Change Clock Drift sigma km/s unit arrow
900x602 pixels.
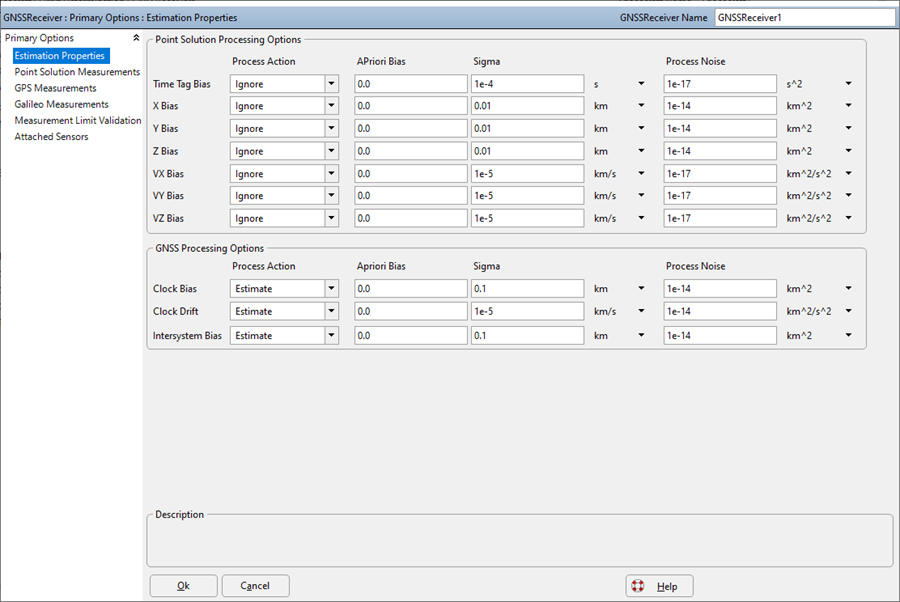[x=641, y=311]
